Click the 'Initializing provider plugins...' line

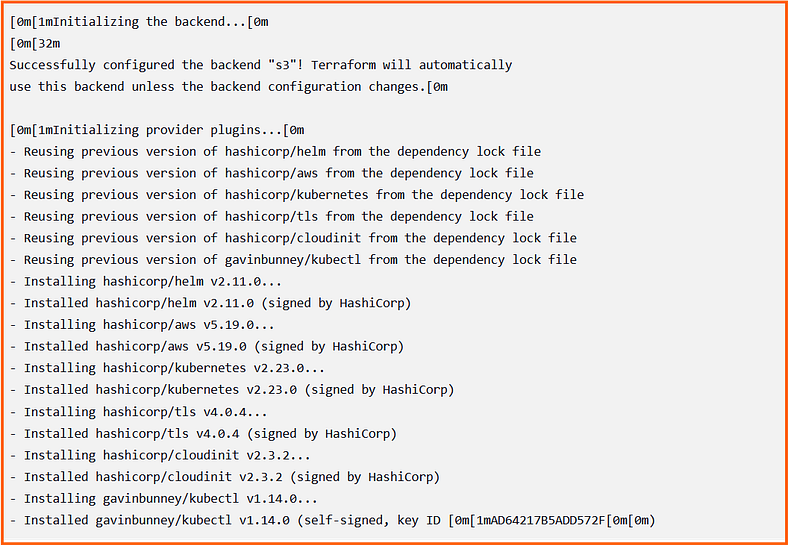click(x=157, y=130)
